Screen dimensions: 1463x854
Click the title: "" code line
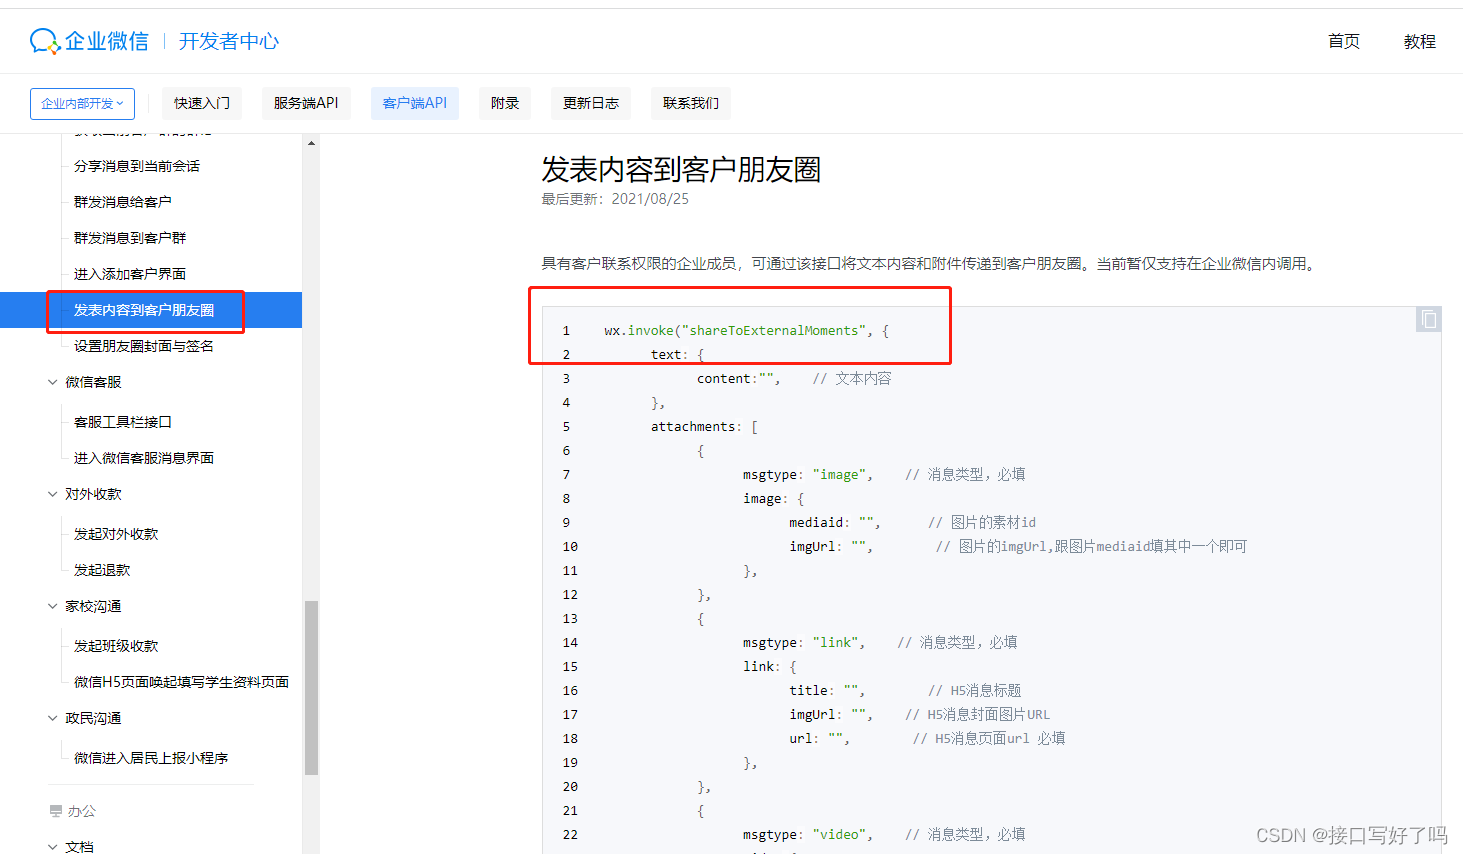pos(827,691)
